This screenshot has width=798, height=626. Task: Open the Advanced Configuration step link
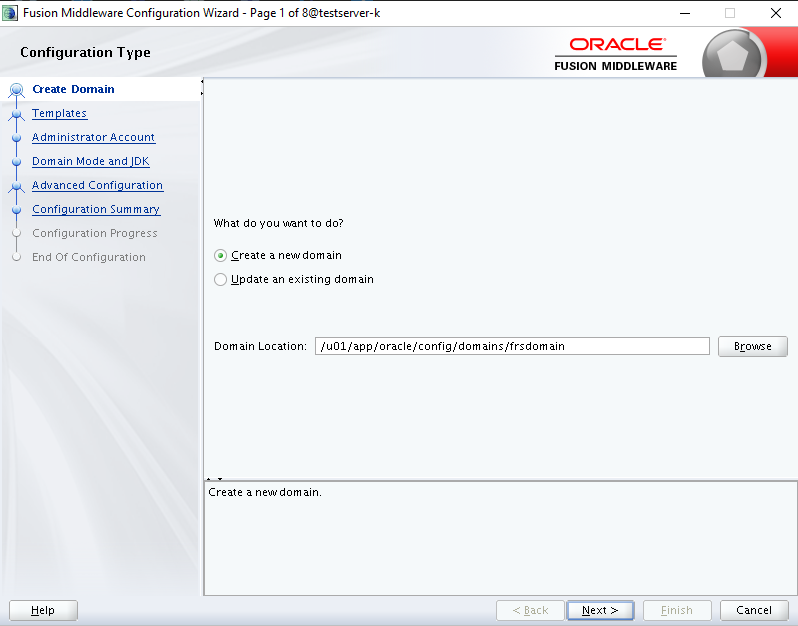coord(97,185)
